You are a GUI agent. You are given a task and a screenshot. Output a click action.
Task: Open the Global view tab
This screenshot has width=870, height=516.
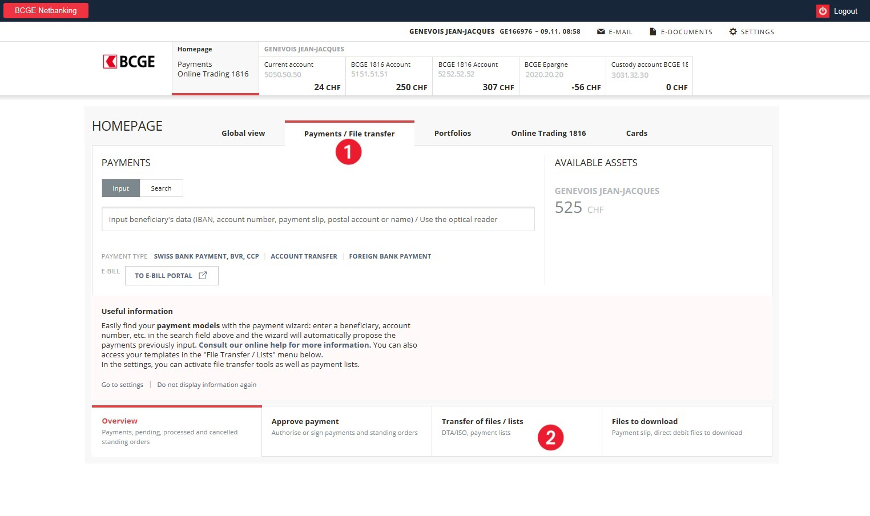point(243,133)
